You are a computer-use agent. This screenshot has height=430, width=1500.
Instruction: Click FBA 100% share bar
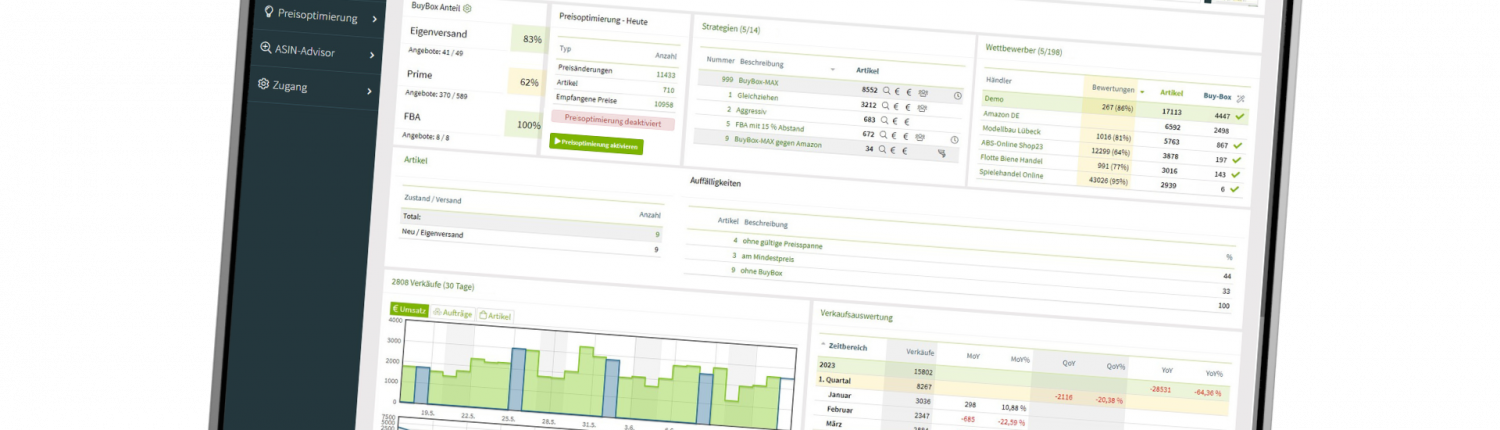pyautogui.click(x=525, y=126)
